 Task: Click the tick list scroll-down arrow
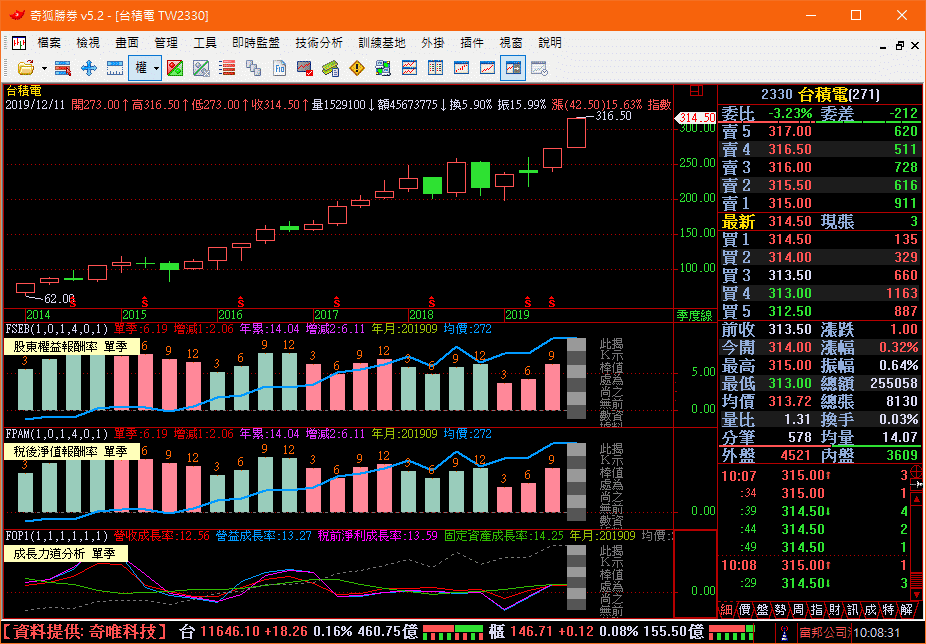click(x=917, y=594)
